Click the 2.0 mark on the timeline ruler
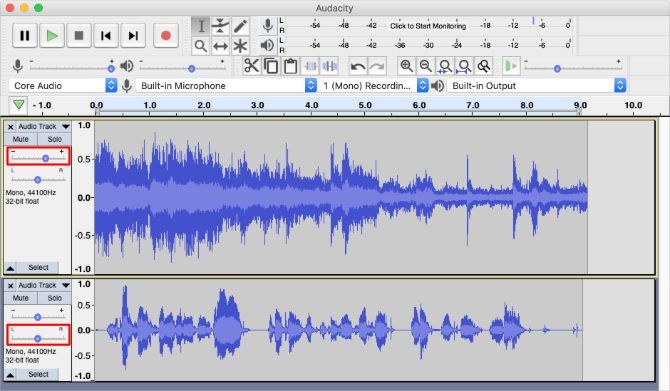Viewport: 670px width, 391px height. pos(204,105)
